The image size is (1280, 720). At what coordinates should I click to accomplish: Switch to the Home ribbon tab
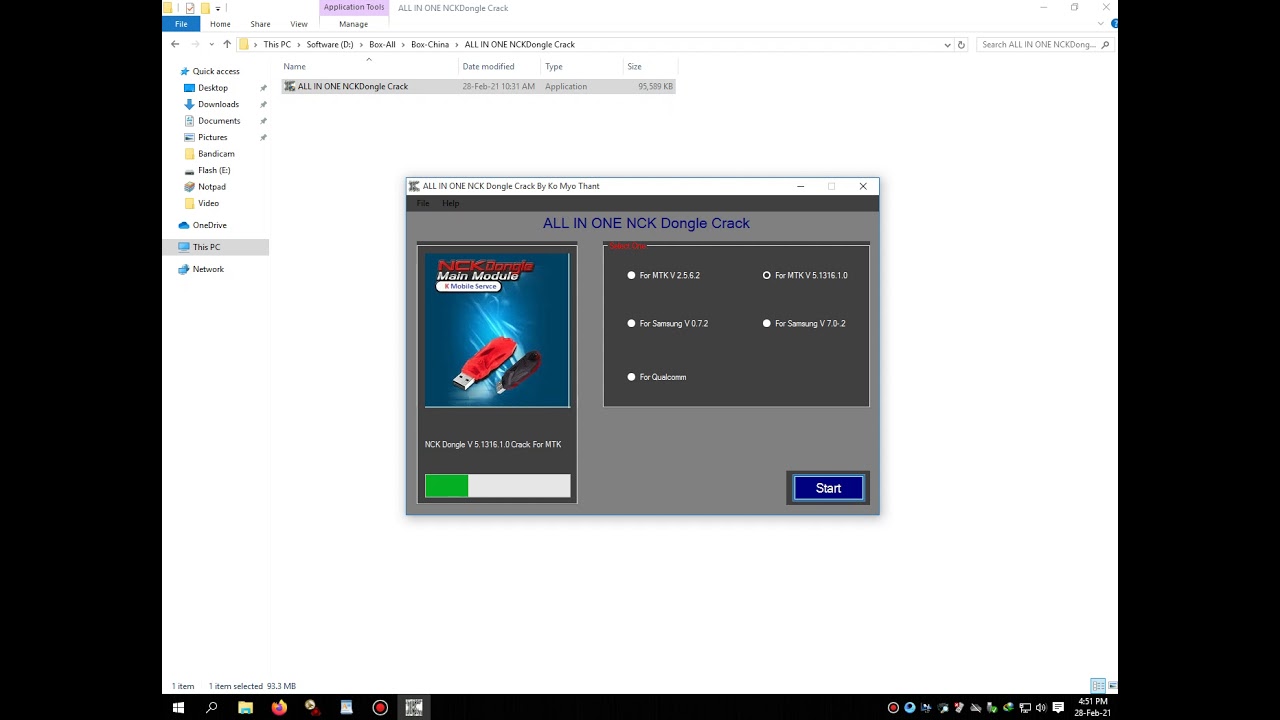220,24
